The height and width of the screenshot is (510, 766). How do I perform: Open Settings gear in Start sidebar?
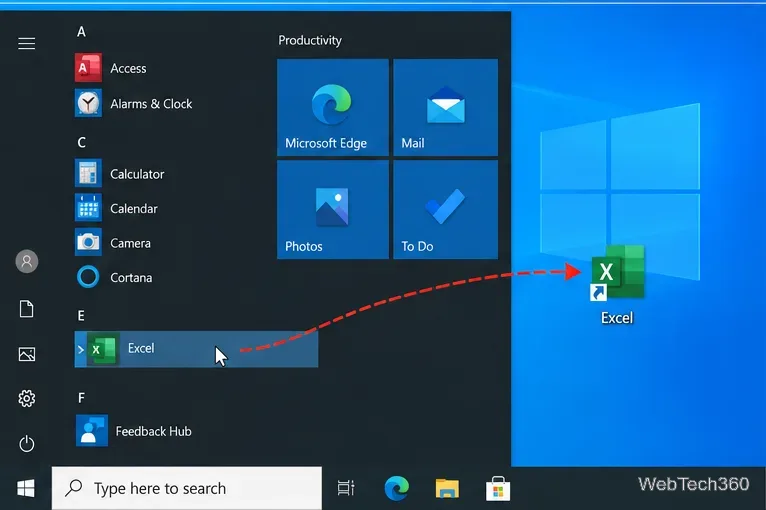26,399
